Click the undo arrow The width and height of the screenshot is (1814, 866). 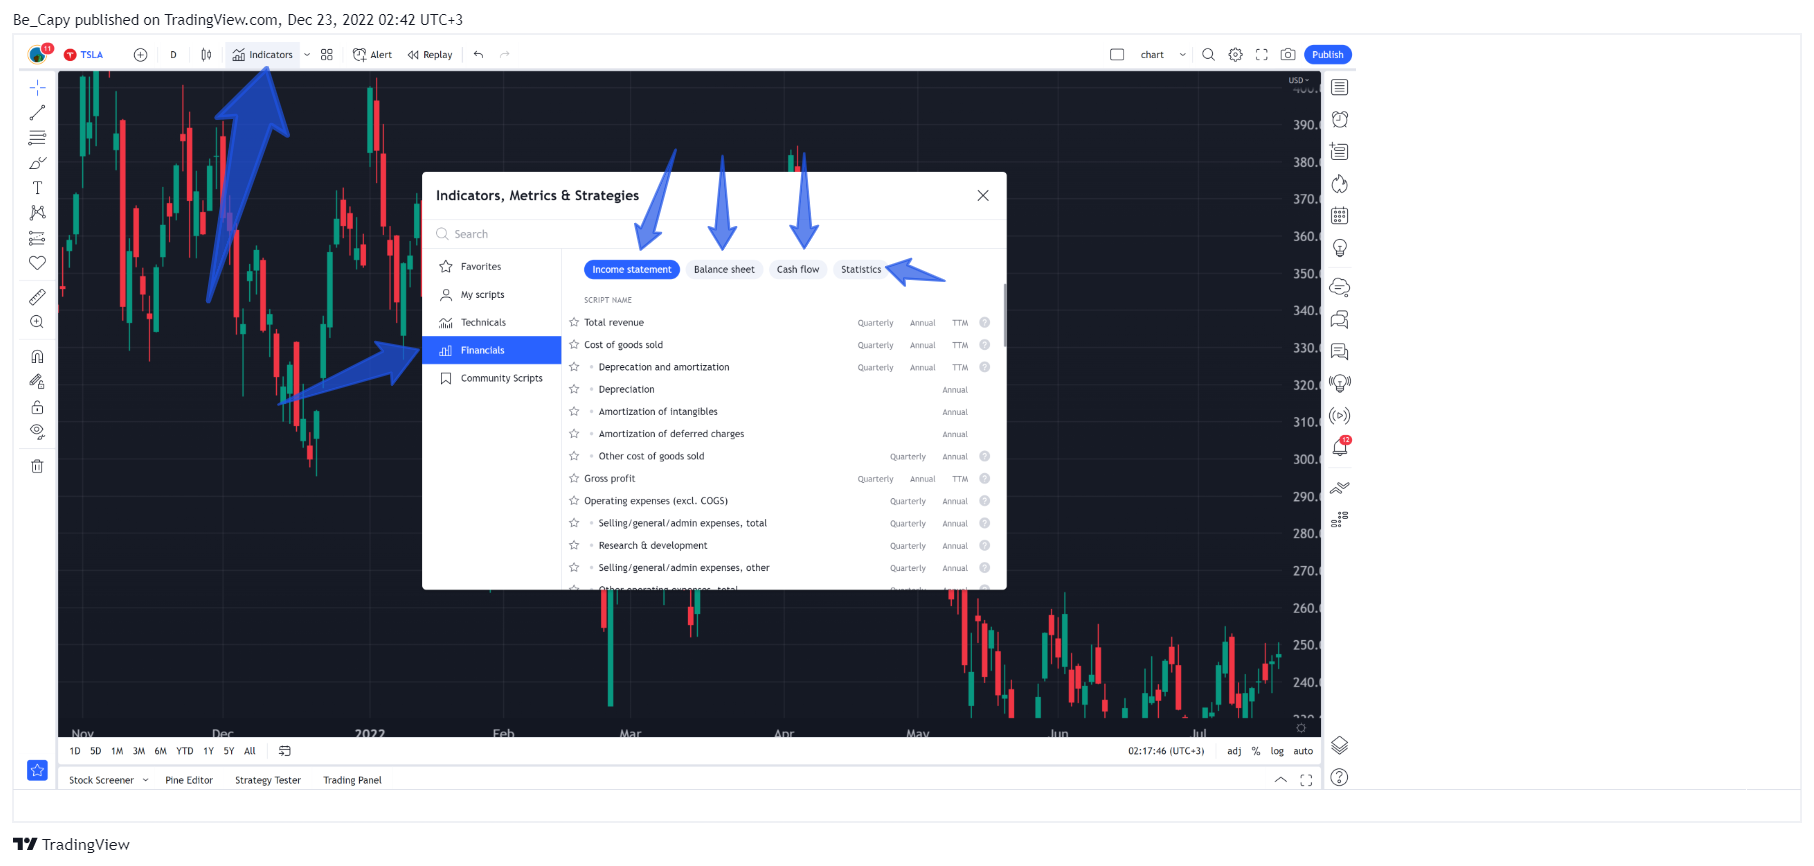pyautogui.click(x=479, y=55)
